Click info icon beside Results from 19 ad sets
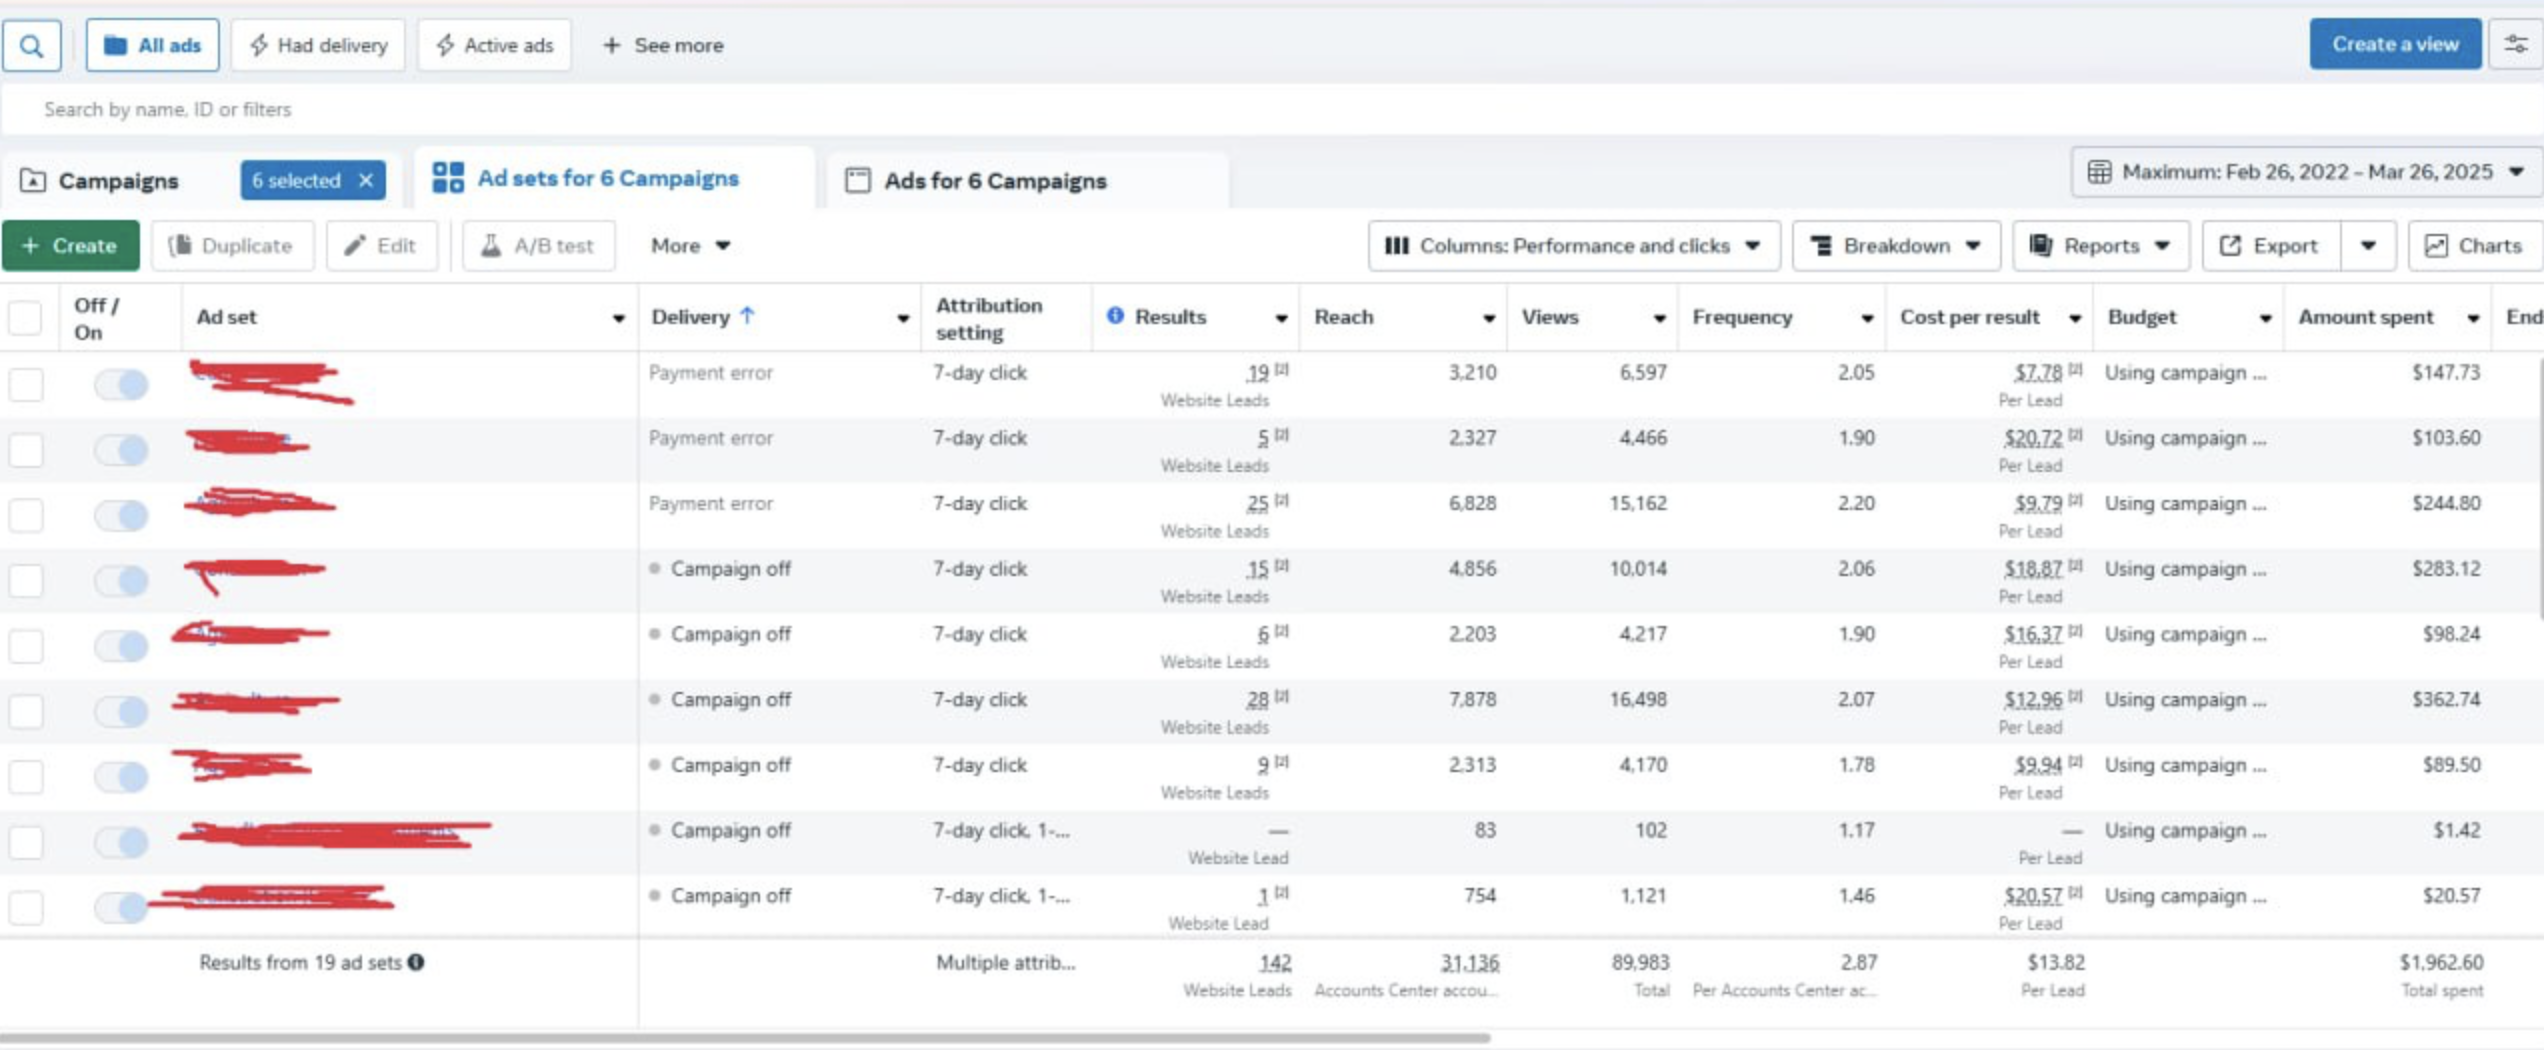2544x1050 pixels. [x=416, y=962]
